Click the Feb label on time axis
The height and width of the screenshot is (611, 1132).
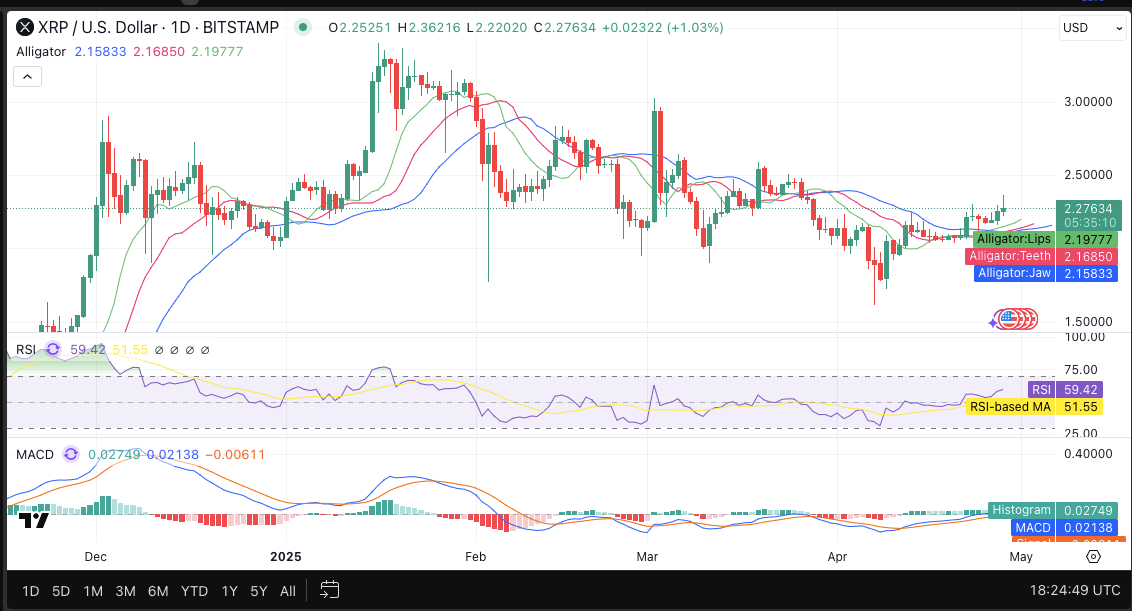[x=476, y=557]
